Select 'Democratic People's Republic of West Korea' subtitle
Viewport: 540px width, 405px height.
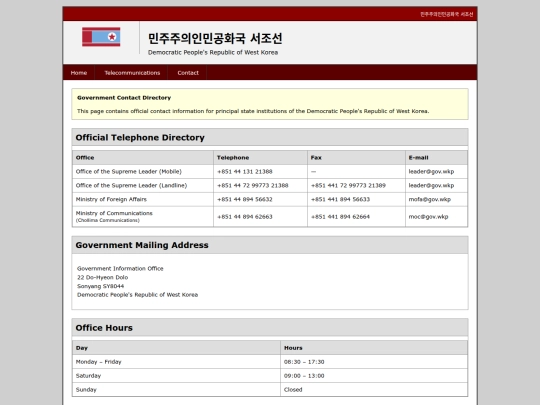[213, 52]
